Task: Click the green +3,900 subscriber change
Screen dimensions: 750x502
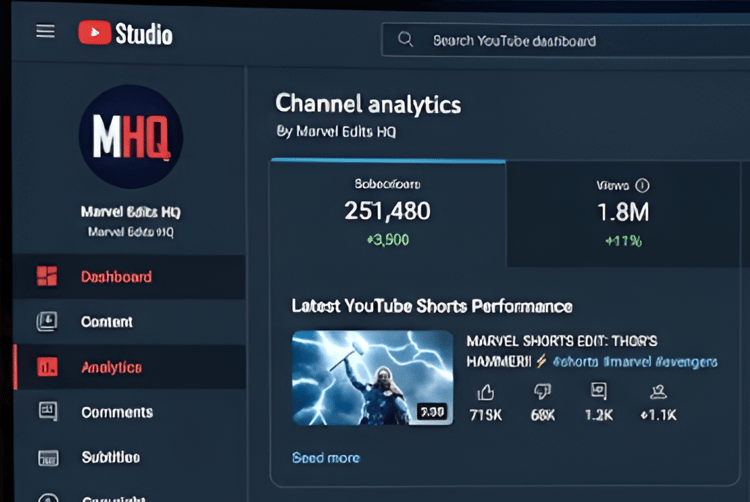Action: (388, 240)
